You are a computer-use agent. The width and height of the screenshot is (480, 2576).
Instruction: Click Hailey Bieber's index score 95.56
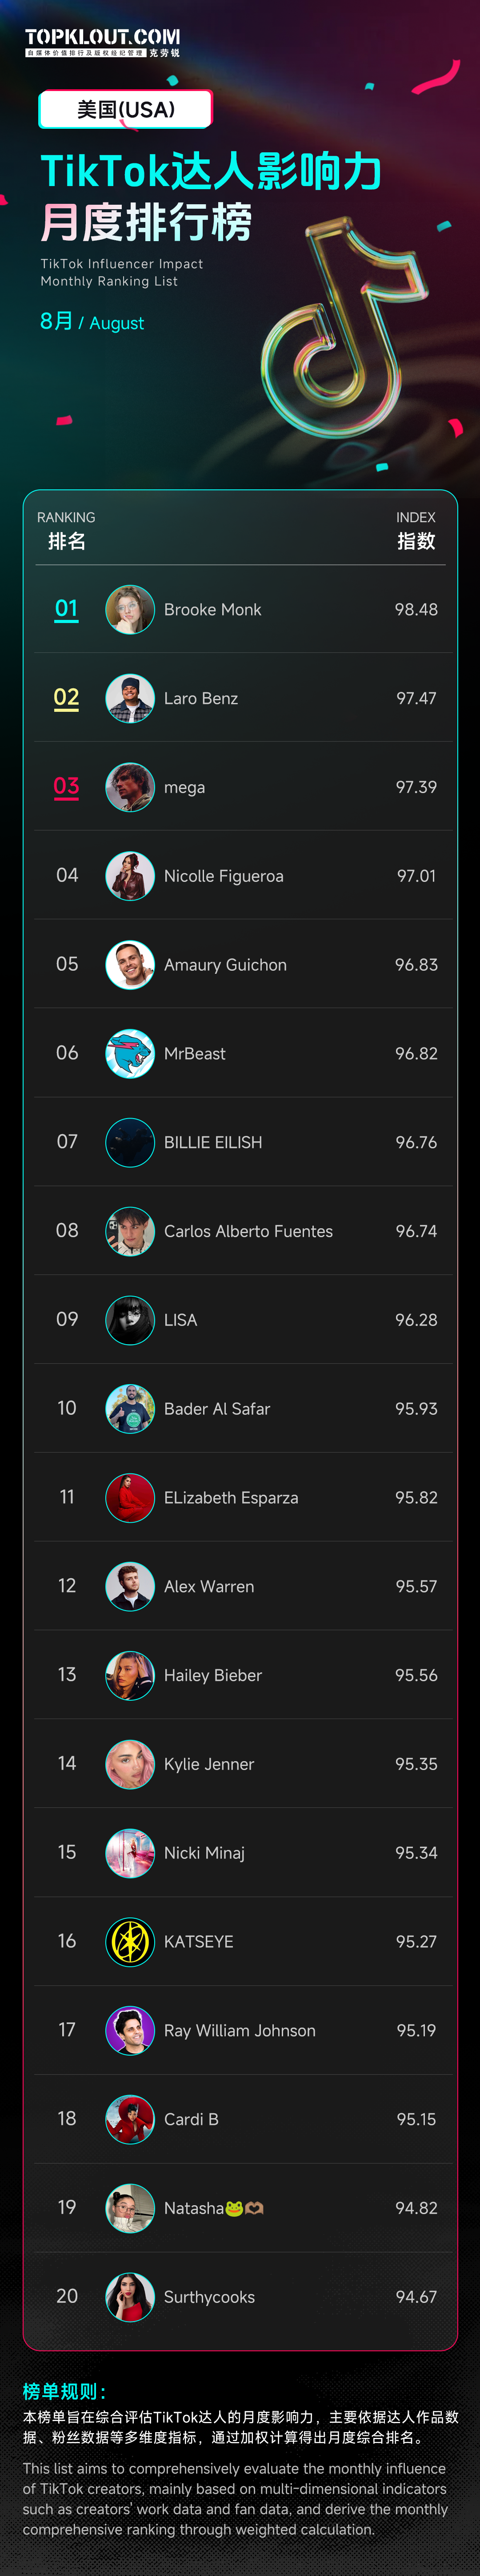416,1675
